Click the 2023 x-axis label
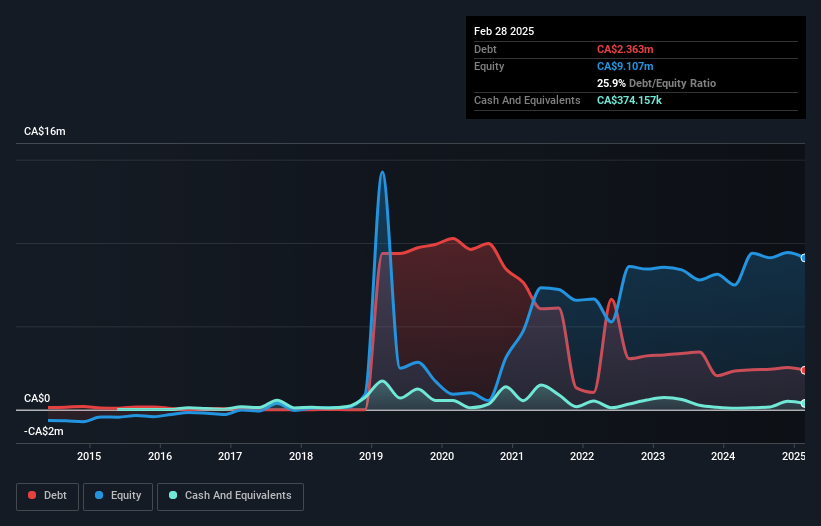This screenshot has width=821, height=526. coord(652,456)
